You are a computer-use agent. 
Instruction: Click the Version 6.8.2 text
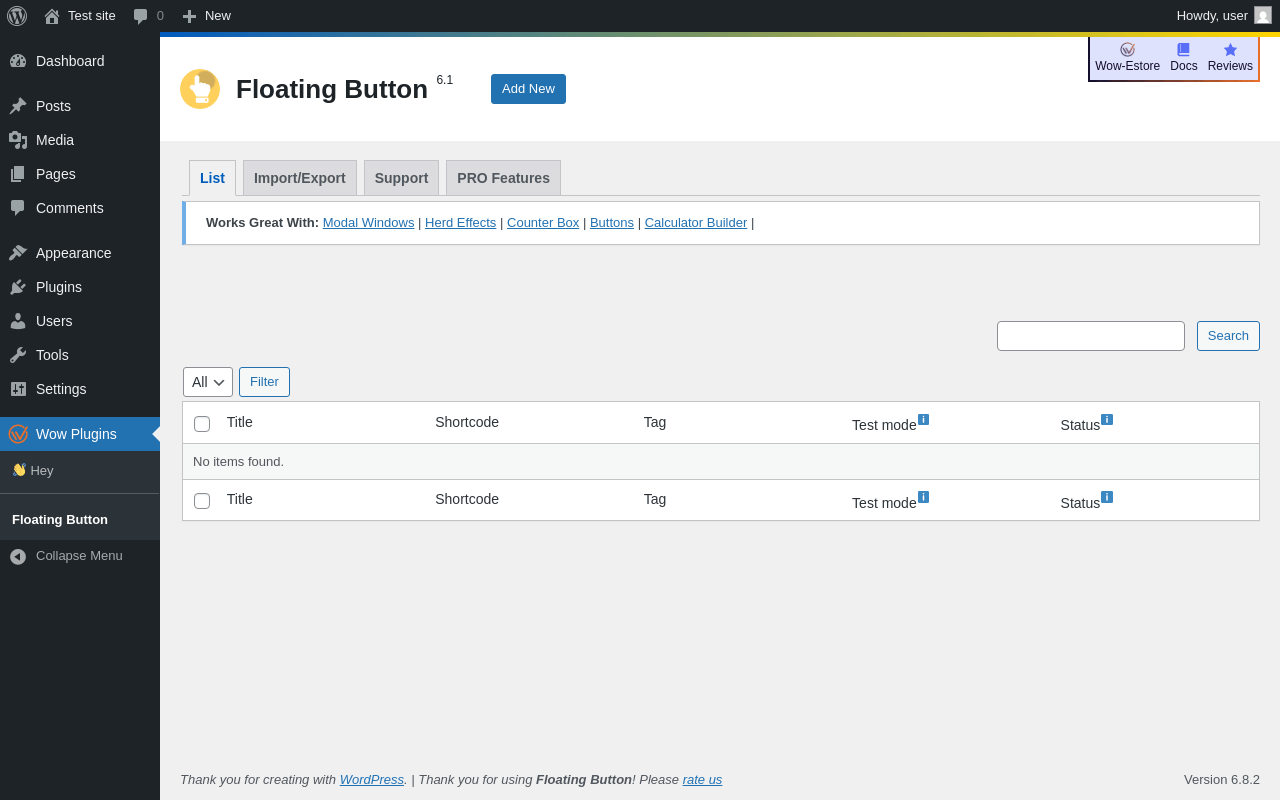[1222, 779]
